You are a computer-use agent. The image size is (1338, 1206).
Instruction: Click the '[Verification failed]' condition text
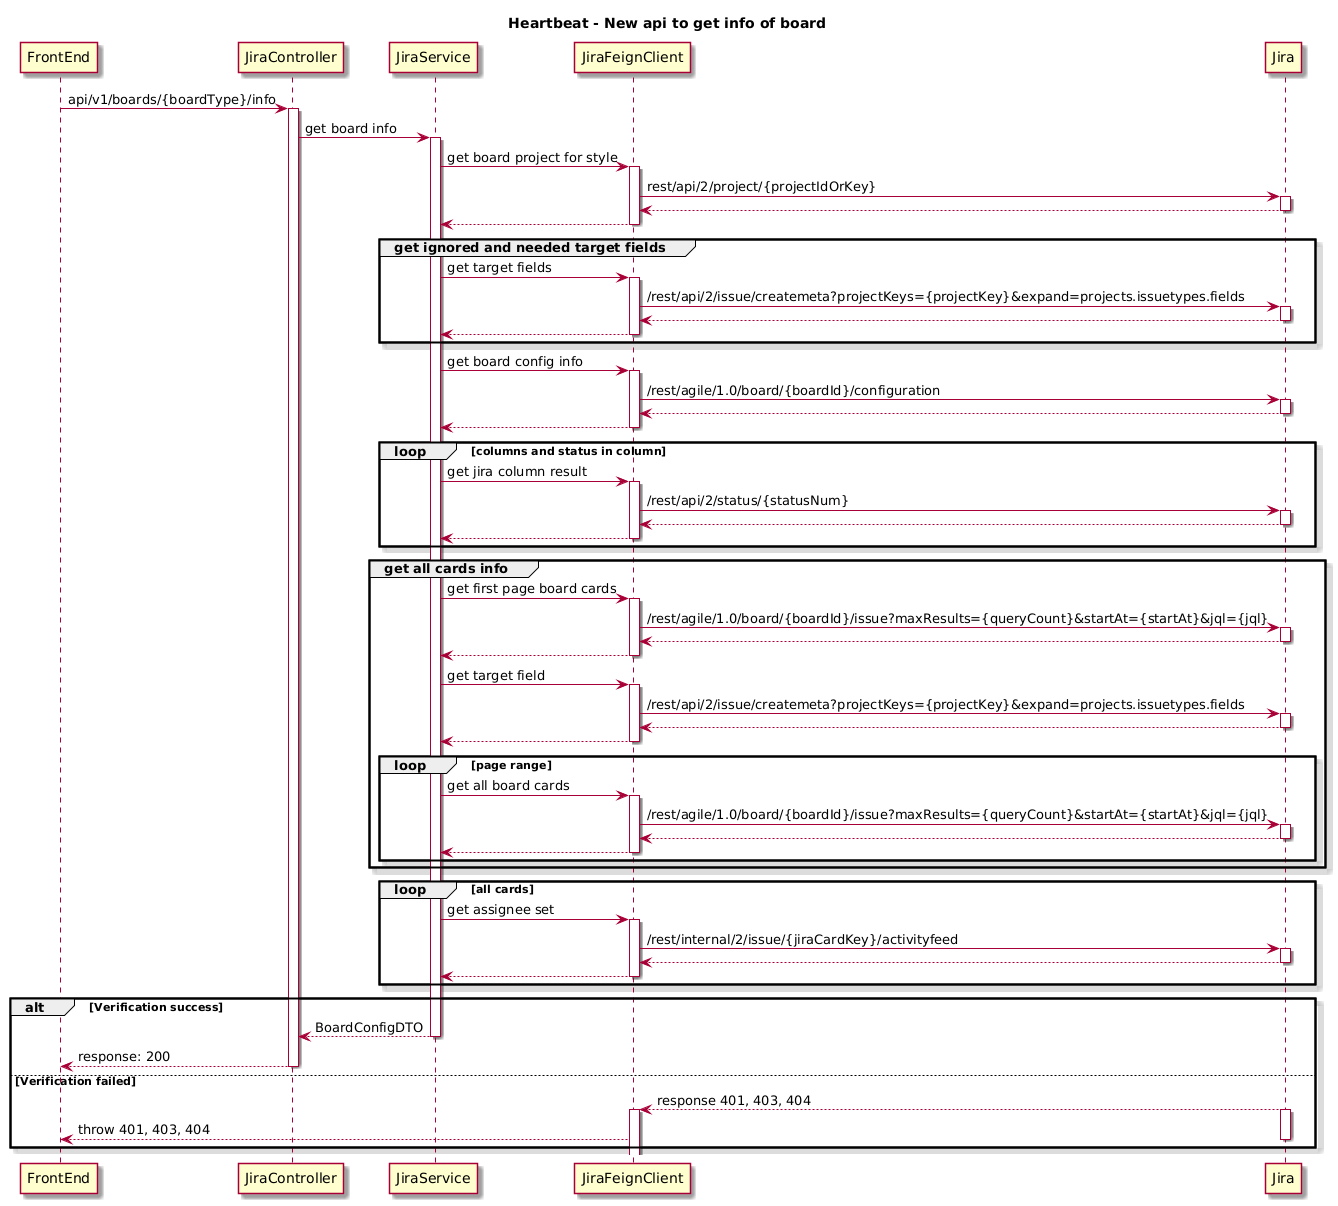pos(75,1081)
